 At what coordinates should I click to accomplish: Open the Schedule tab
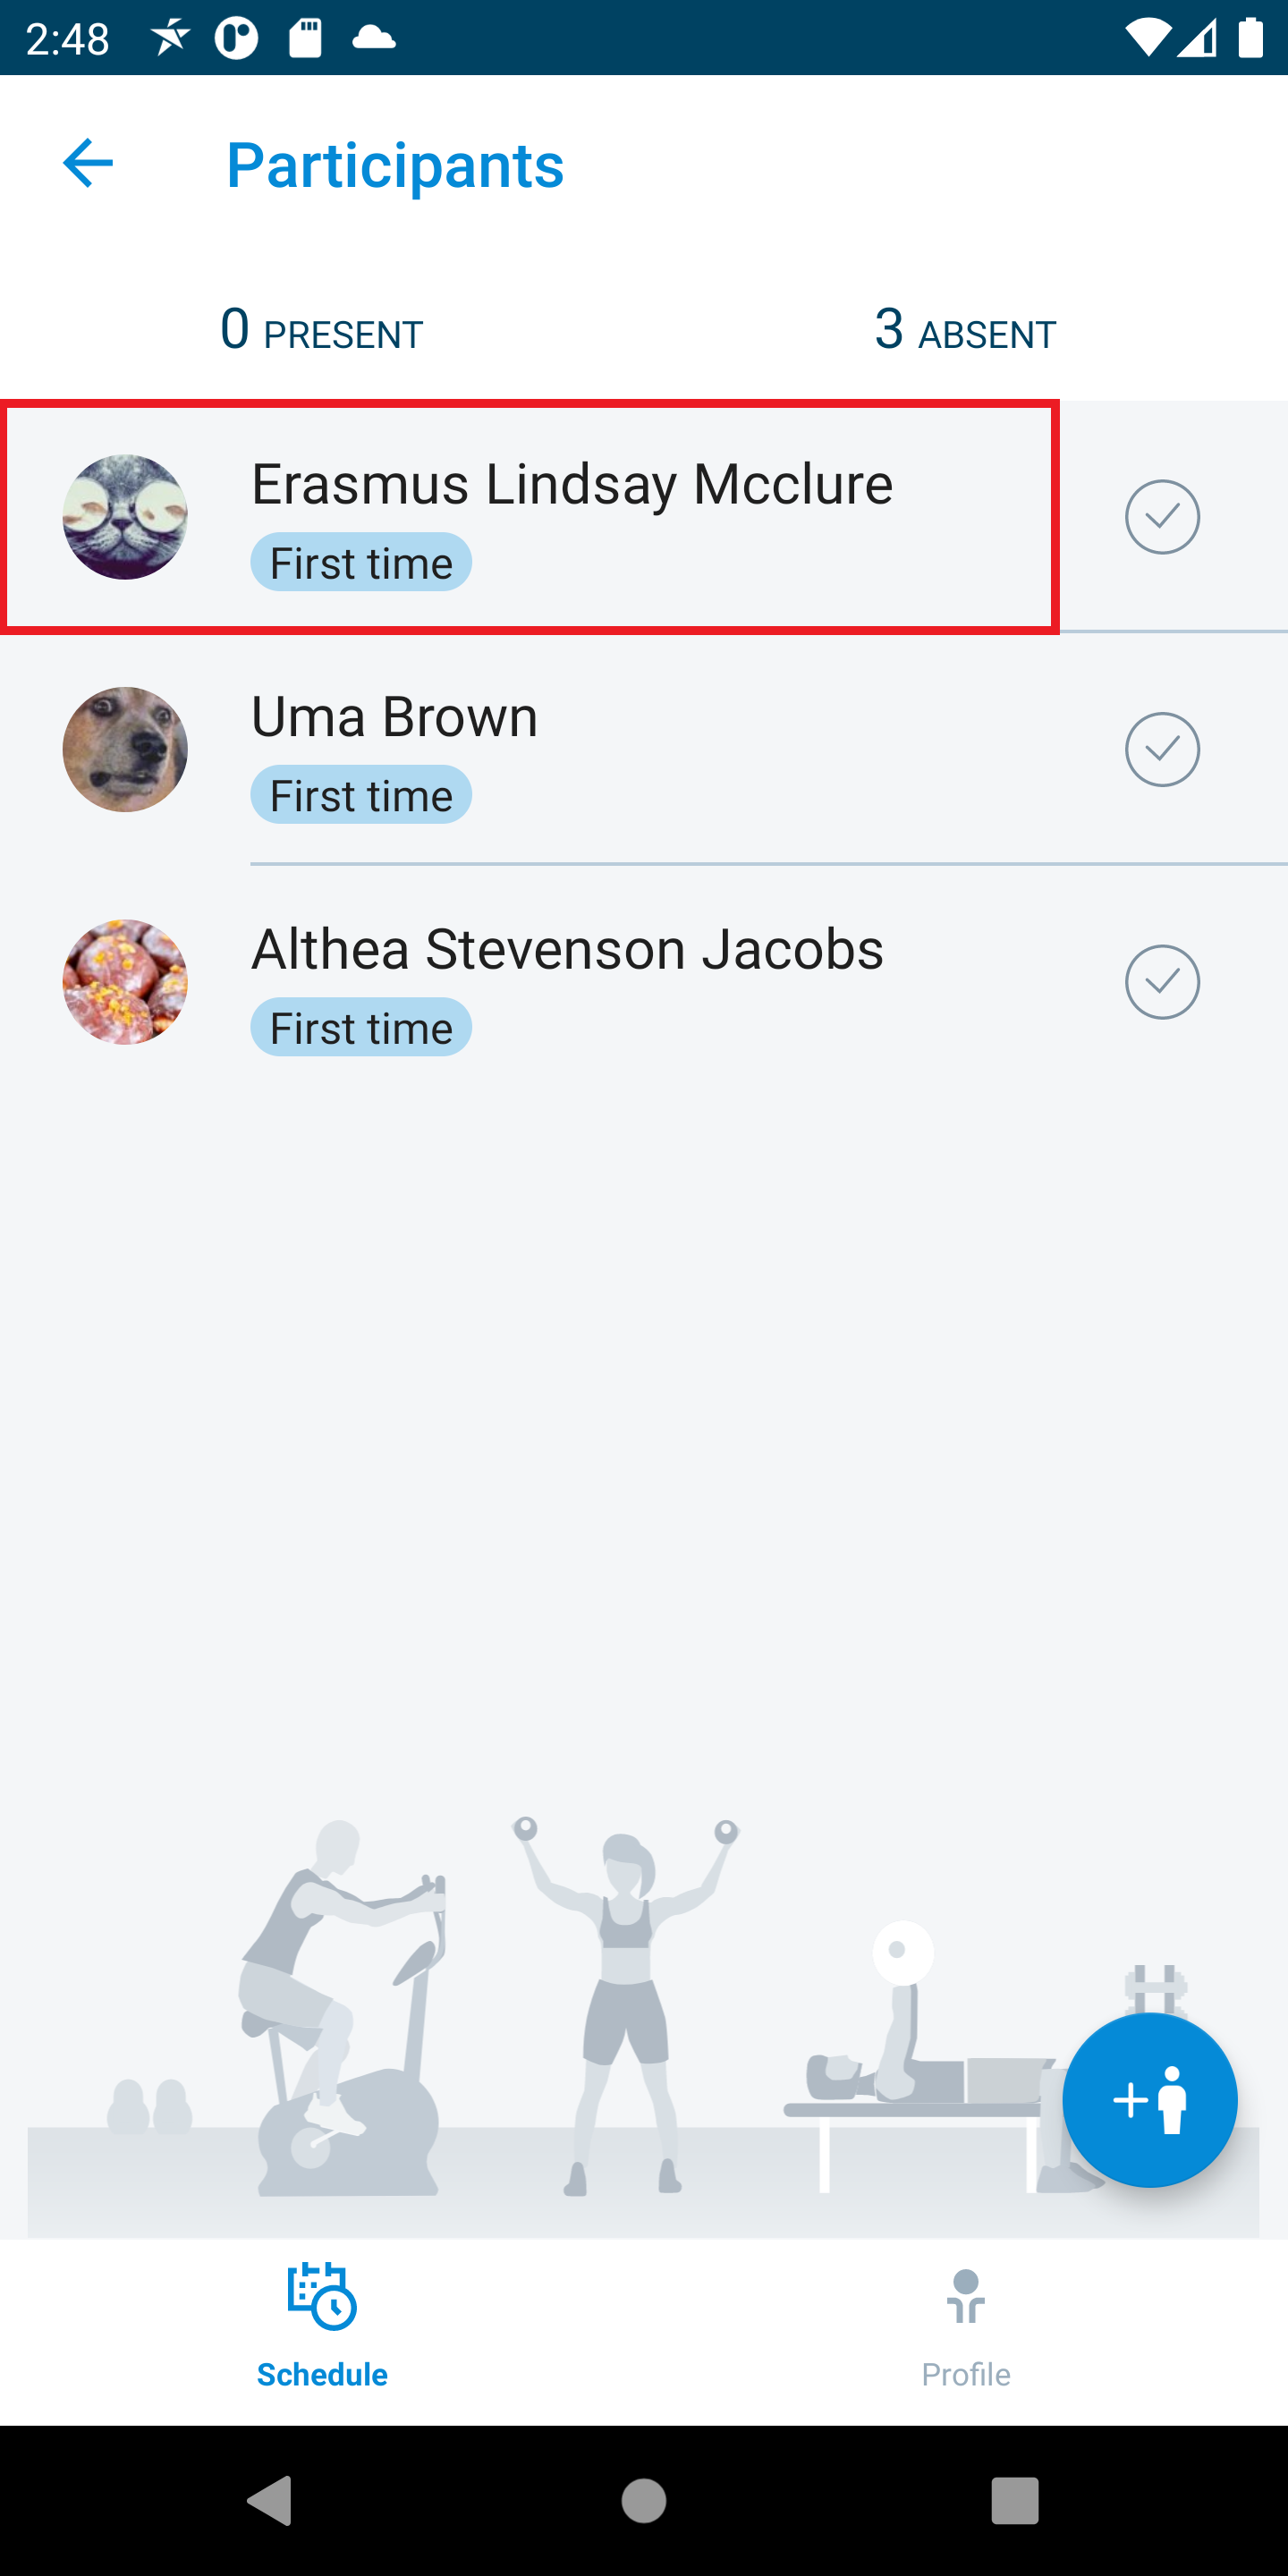[x=322, y=2325]
